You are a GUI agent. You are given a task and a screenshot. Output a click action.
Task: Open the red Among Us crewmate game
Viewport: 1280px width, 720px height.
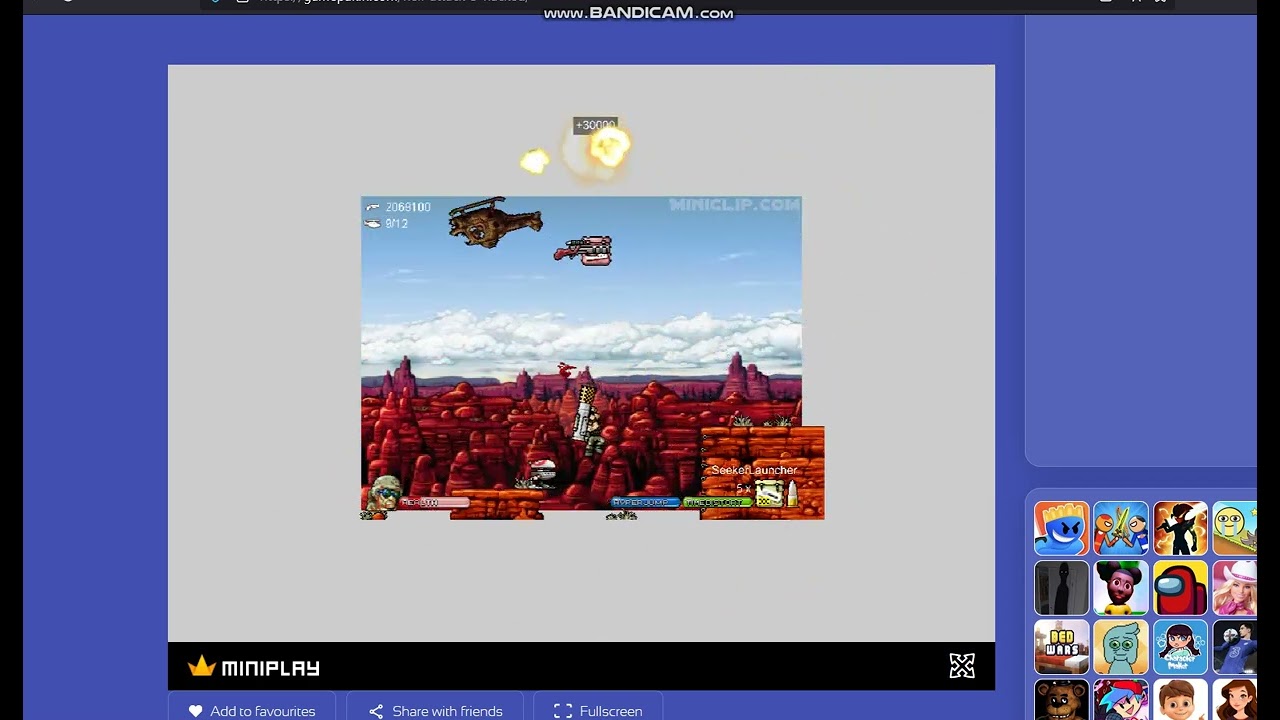pyautogui.click(x=1180, y=588)
